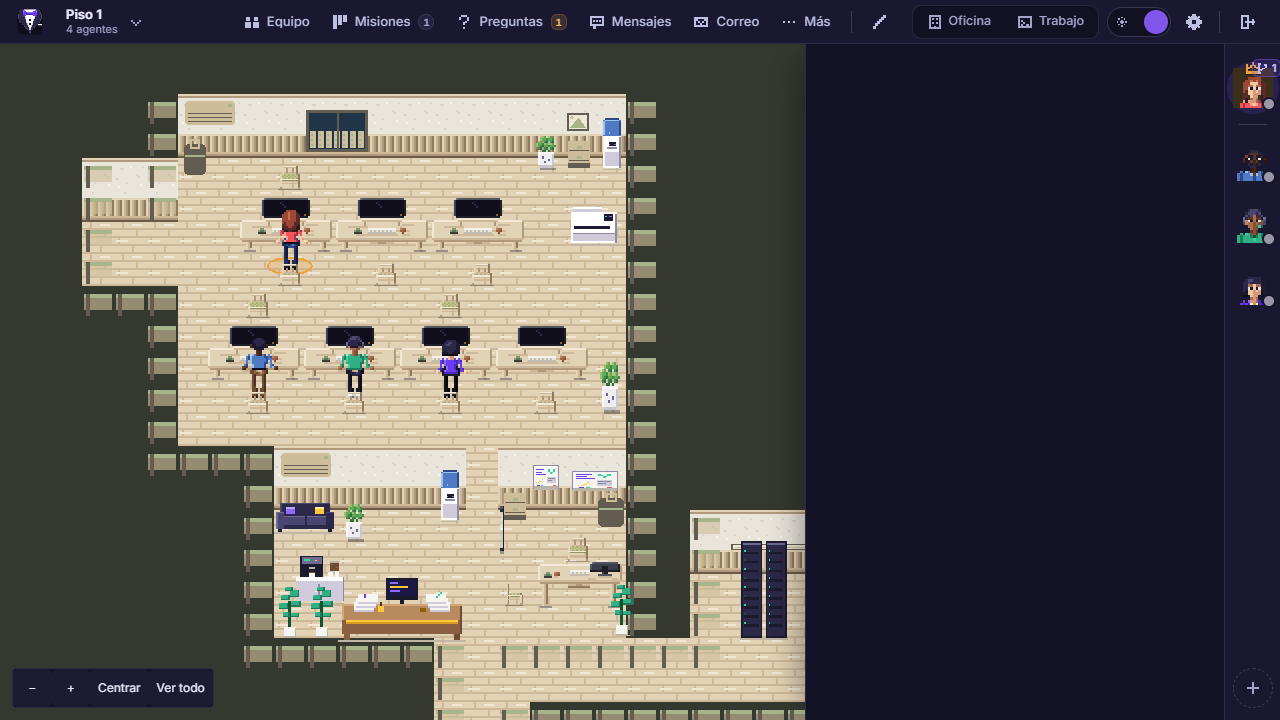Image resolution: width=1280 pixels, height=720 pixels.
Task: Zoom in with the plus button
Action: [70, 688]
